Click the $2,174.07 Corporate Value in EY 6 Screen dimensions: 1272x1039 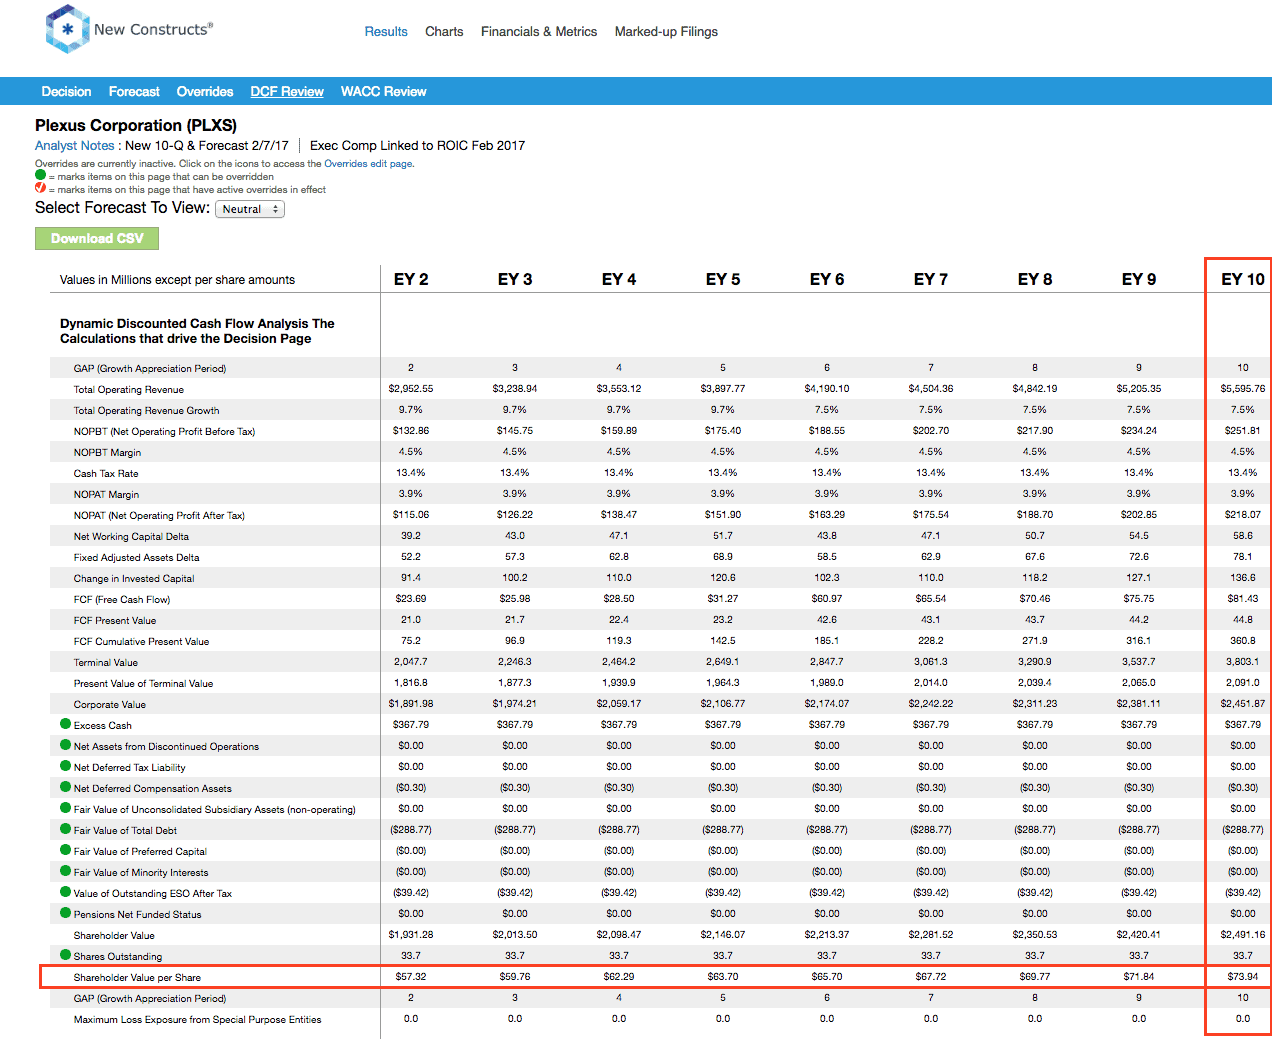(x=827, y=703)
